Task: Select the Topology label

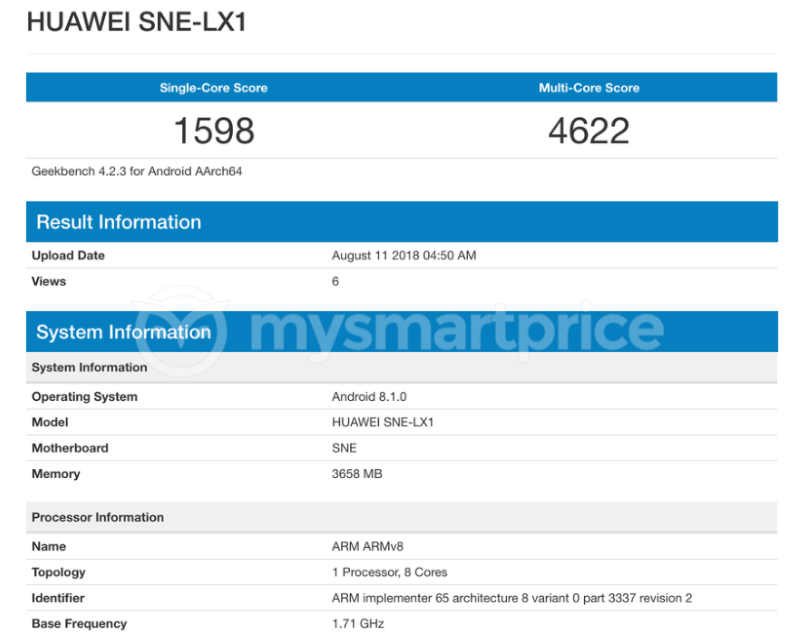Action: 58,572
